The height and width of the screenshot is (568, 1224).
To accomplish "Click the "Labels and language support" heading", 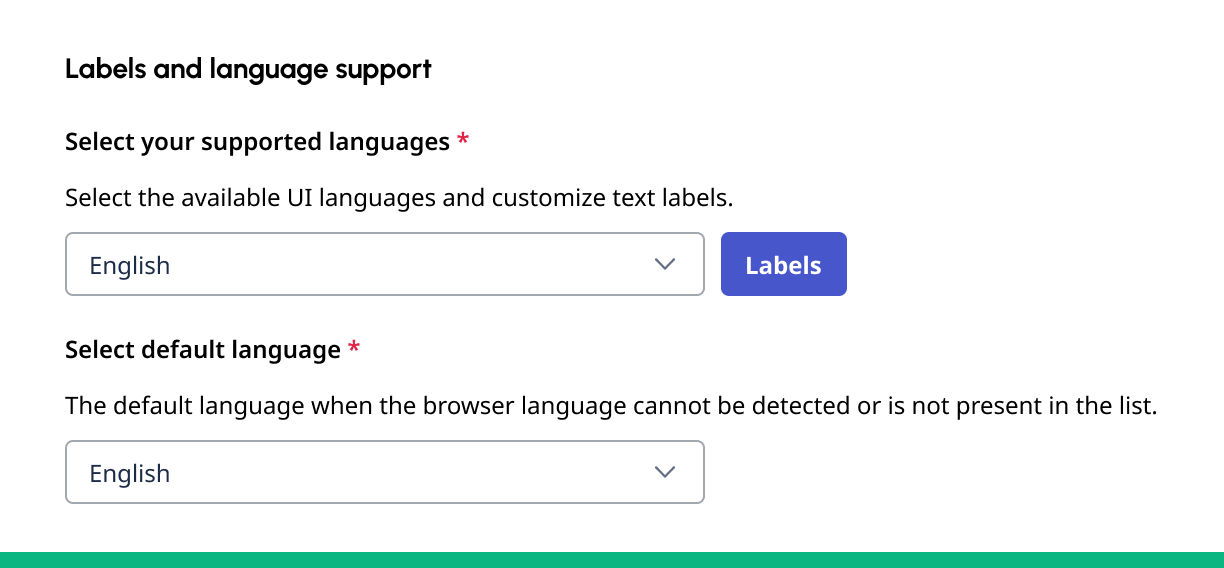I will pyautogui.click(x=248, y=70).
